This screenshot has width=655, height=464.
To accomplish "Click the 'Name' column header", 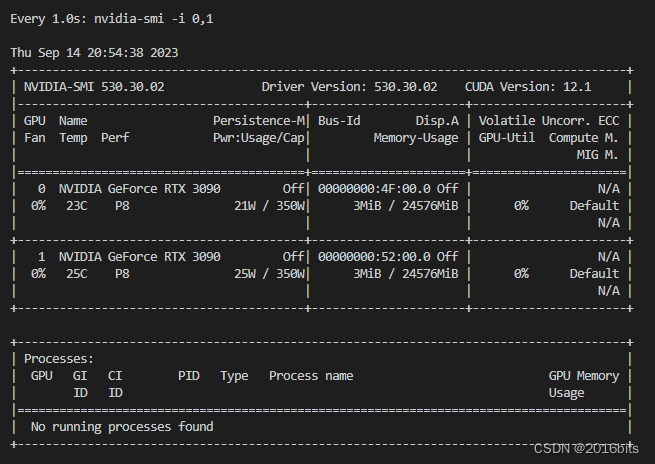I will click(x=73, y=121).
